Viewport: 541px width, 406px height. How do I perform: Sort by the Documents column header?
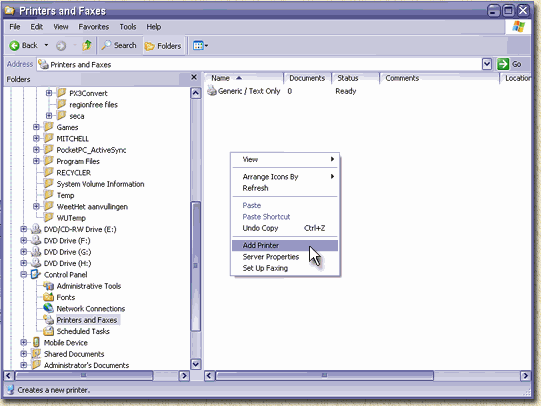pos(307,78)
